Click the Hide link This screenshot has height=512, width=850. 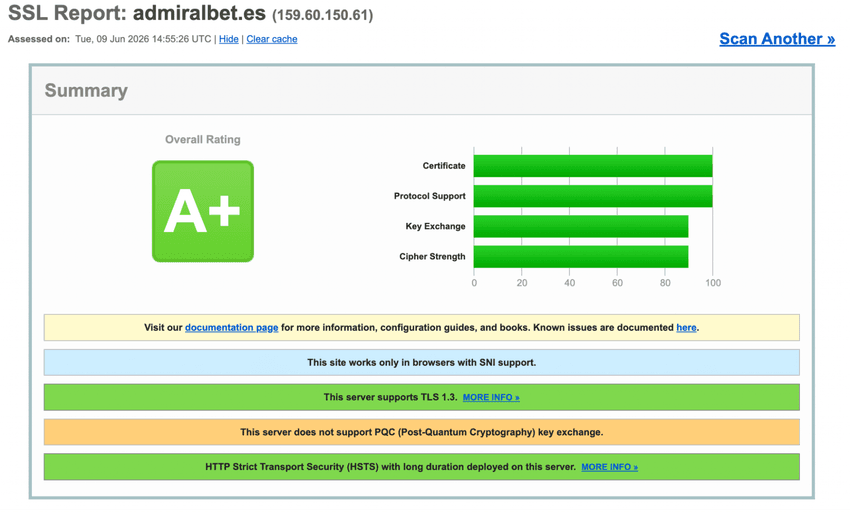click(228, 39)
